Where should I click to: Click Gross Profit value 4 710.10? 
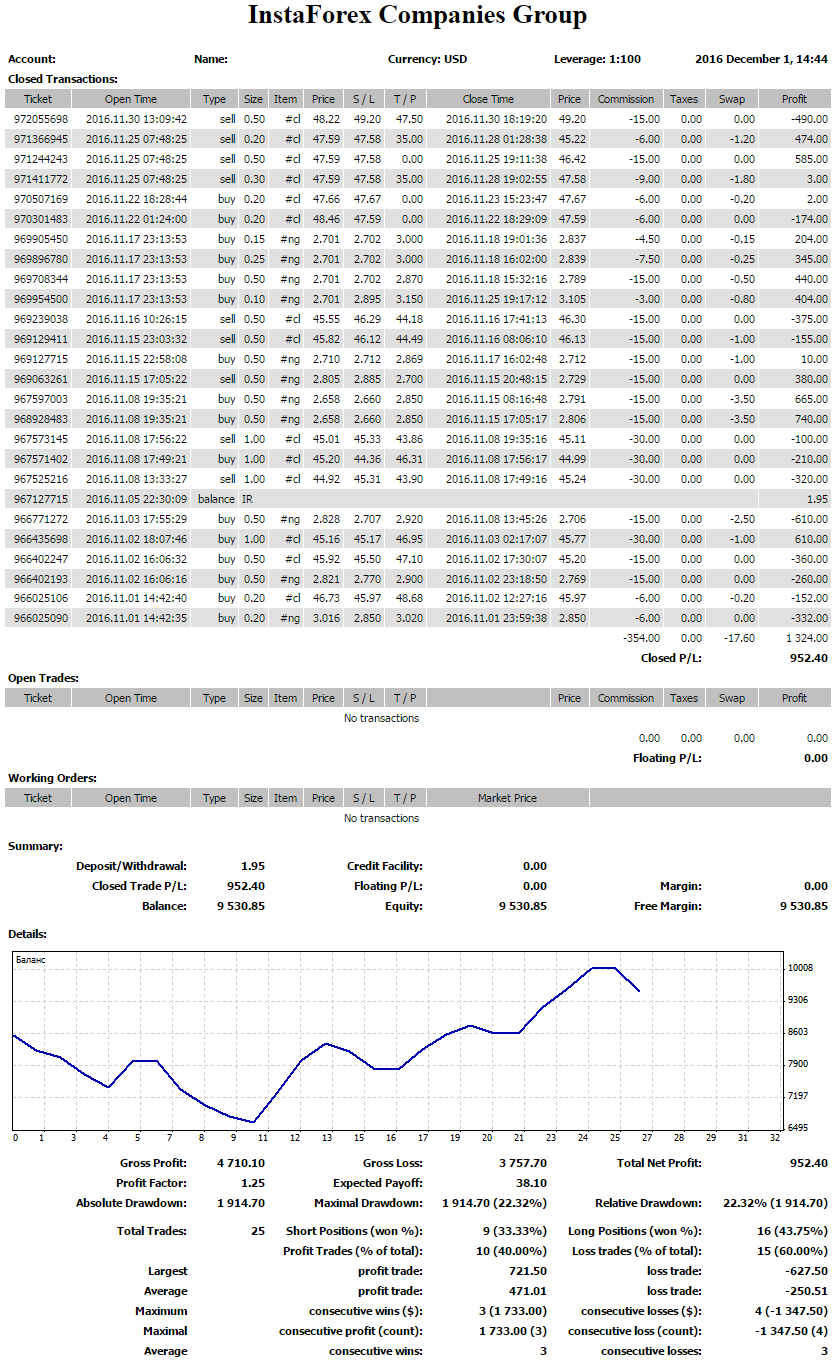(x=240, y=1163)
